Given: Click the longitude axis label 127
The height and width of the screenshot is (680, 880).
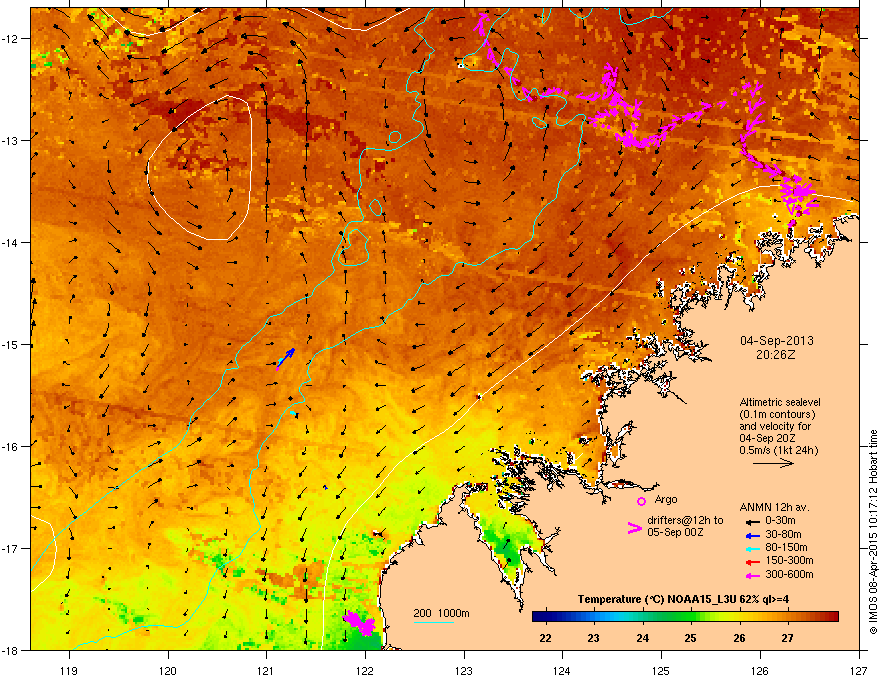Looking at the screenshot, I should point(859,671).
